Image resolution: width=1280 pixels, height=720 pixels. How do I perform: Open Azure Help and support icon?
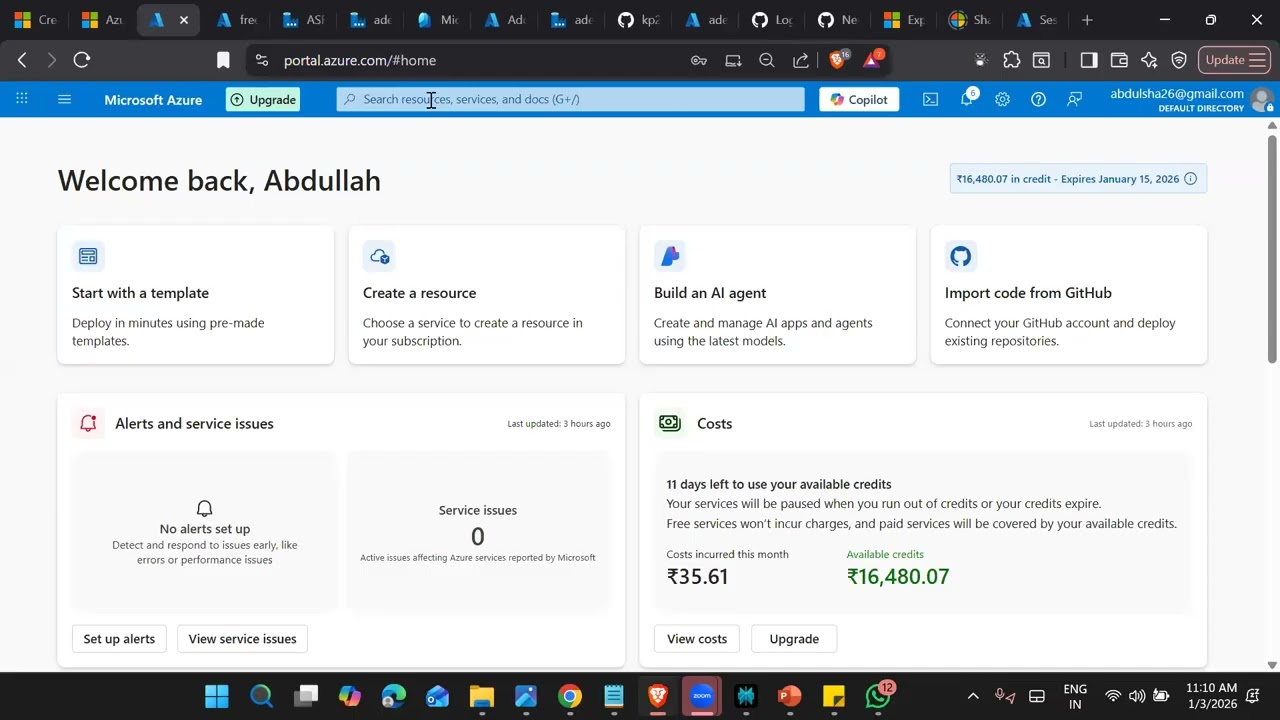[x=1038, y=99]
